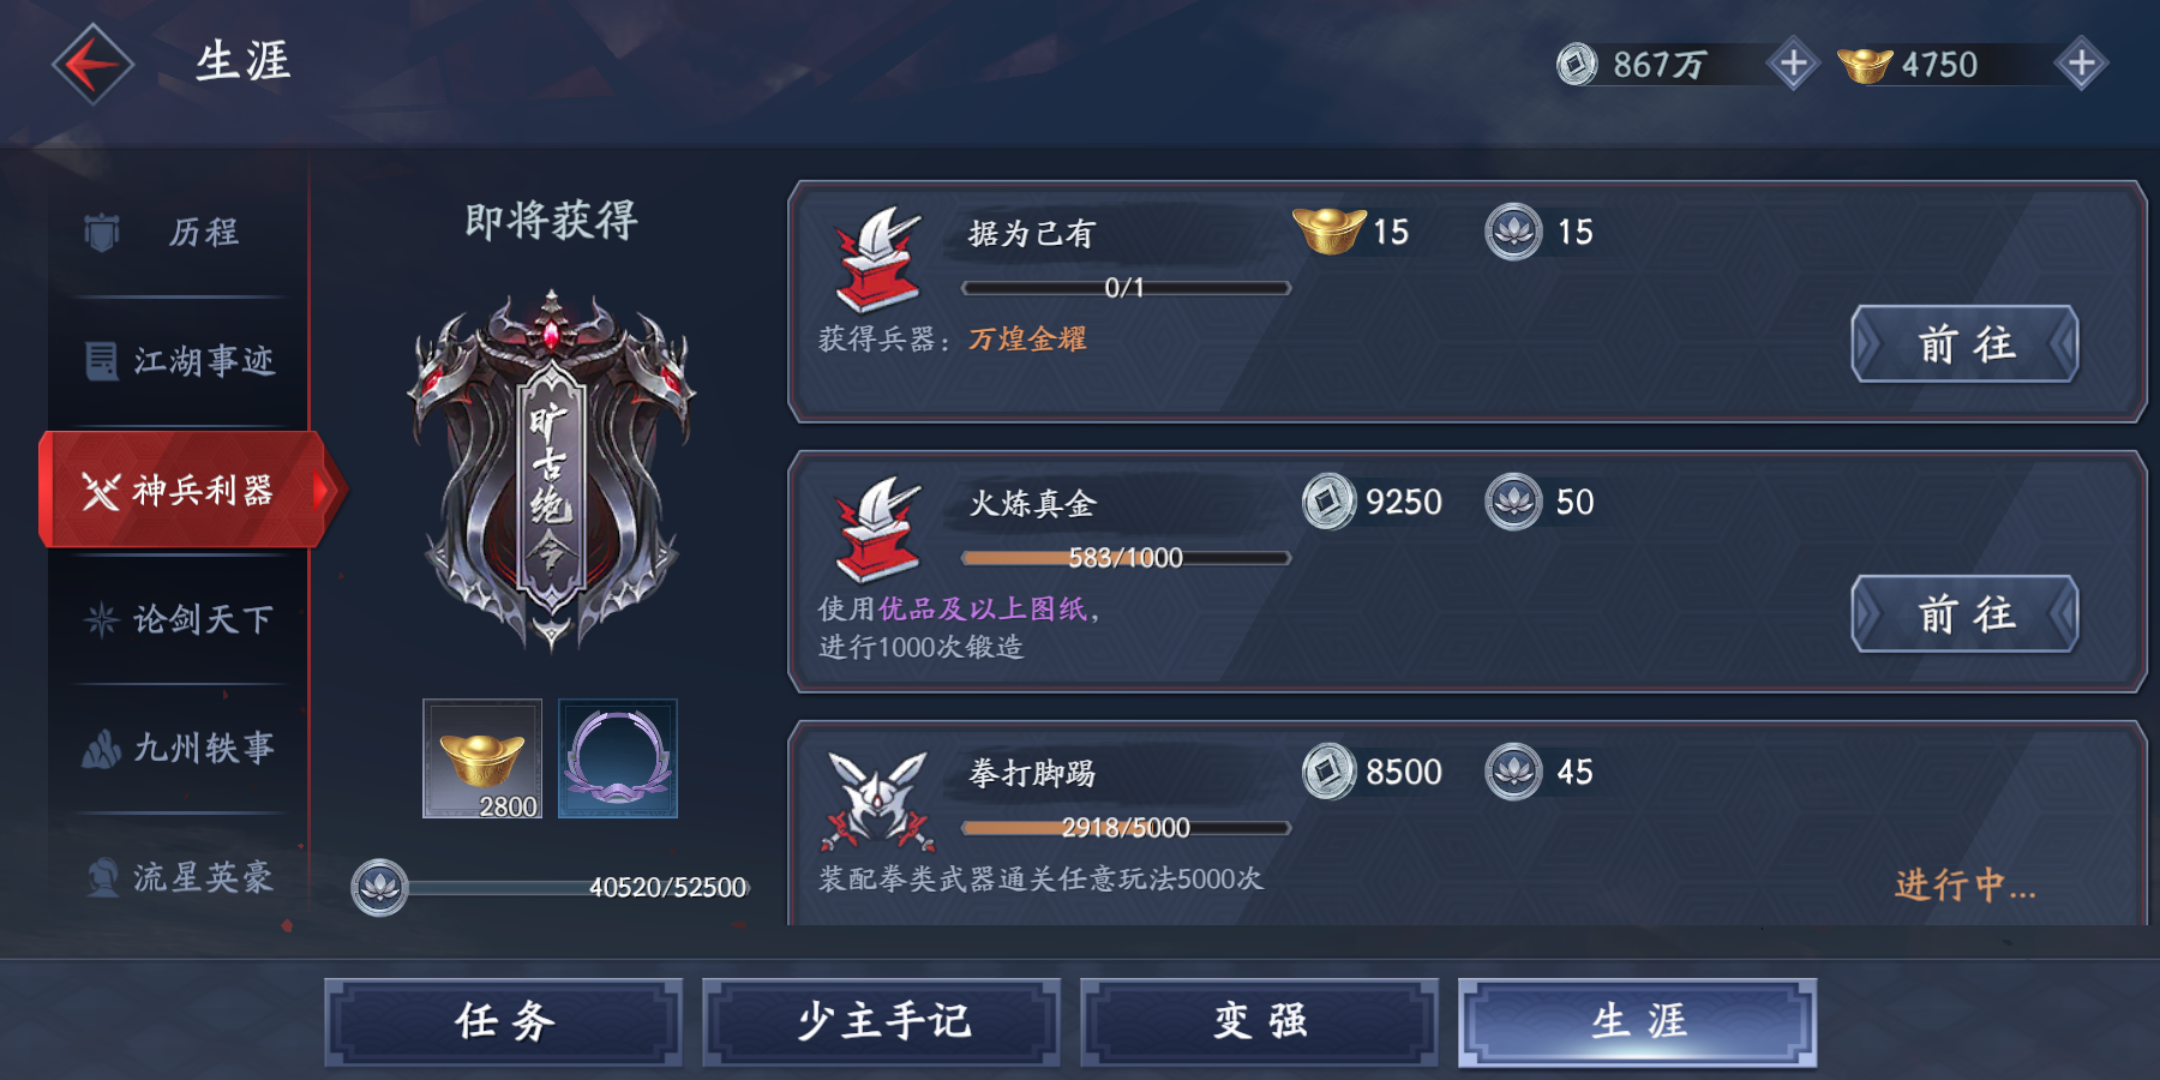Click the 拳打脚踢 crossed blades icon
2160x1080 pixels.
click(877, 799)
